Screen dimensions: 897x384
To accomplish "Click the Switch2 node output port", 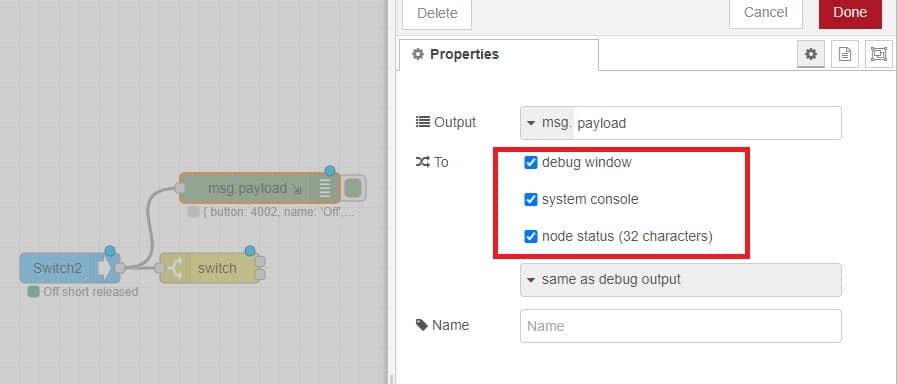I will click(x=120, y=268).
